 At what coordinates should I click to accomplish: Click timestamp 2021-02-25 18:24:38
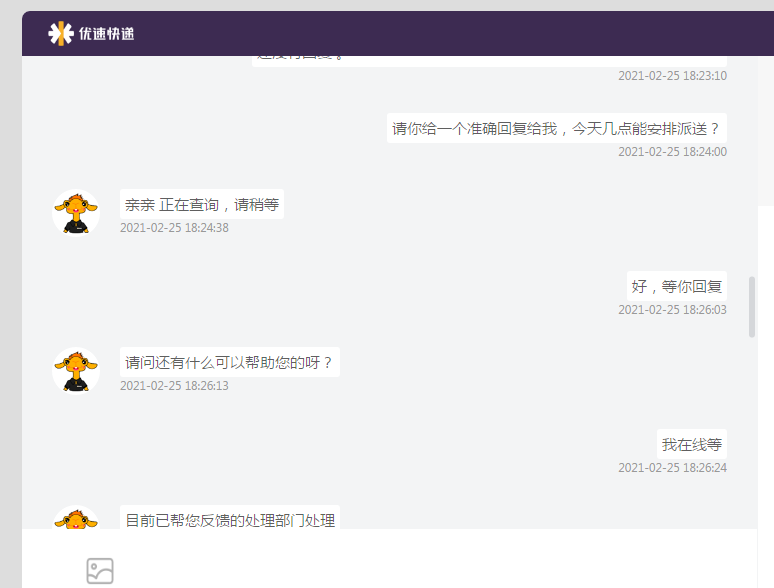174,228
